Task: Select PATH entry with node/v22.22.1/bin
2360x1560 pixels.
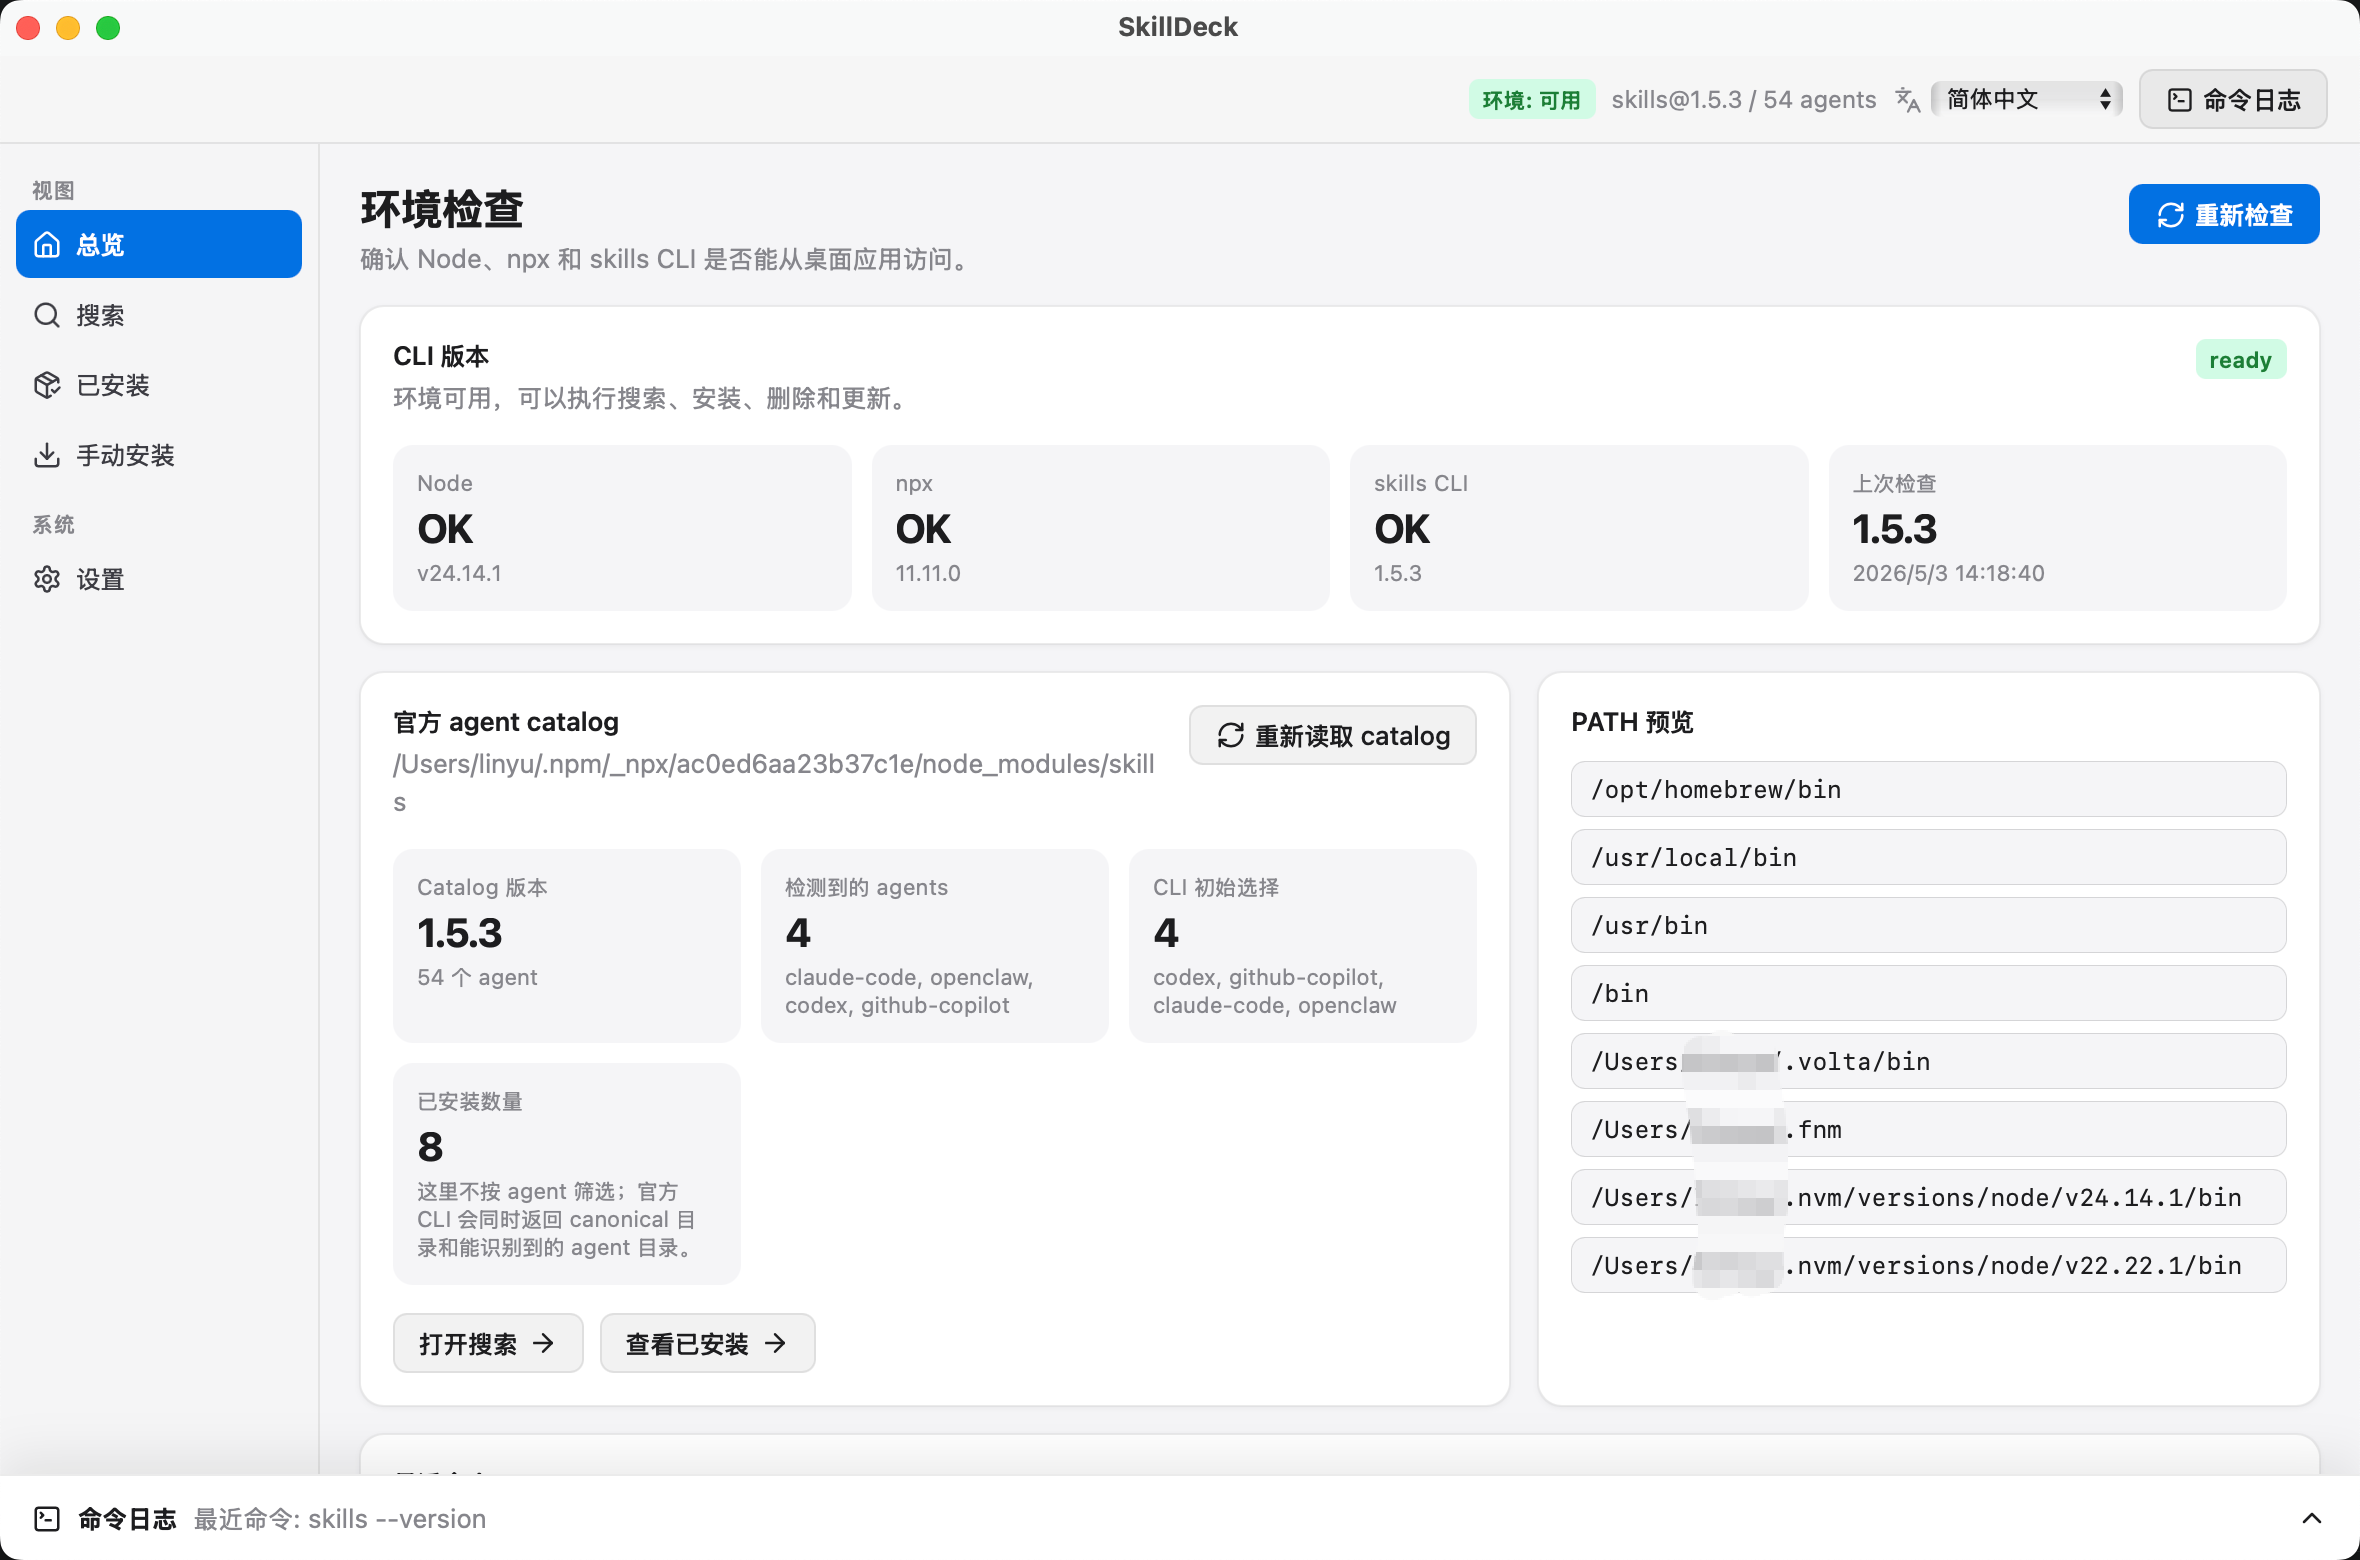Action: (1928, 1265)
